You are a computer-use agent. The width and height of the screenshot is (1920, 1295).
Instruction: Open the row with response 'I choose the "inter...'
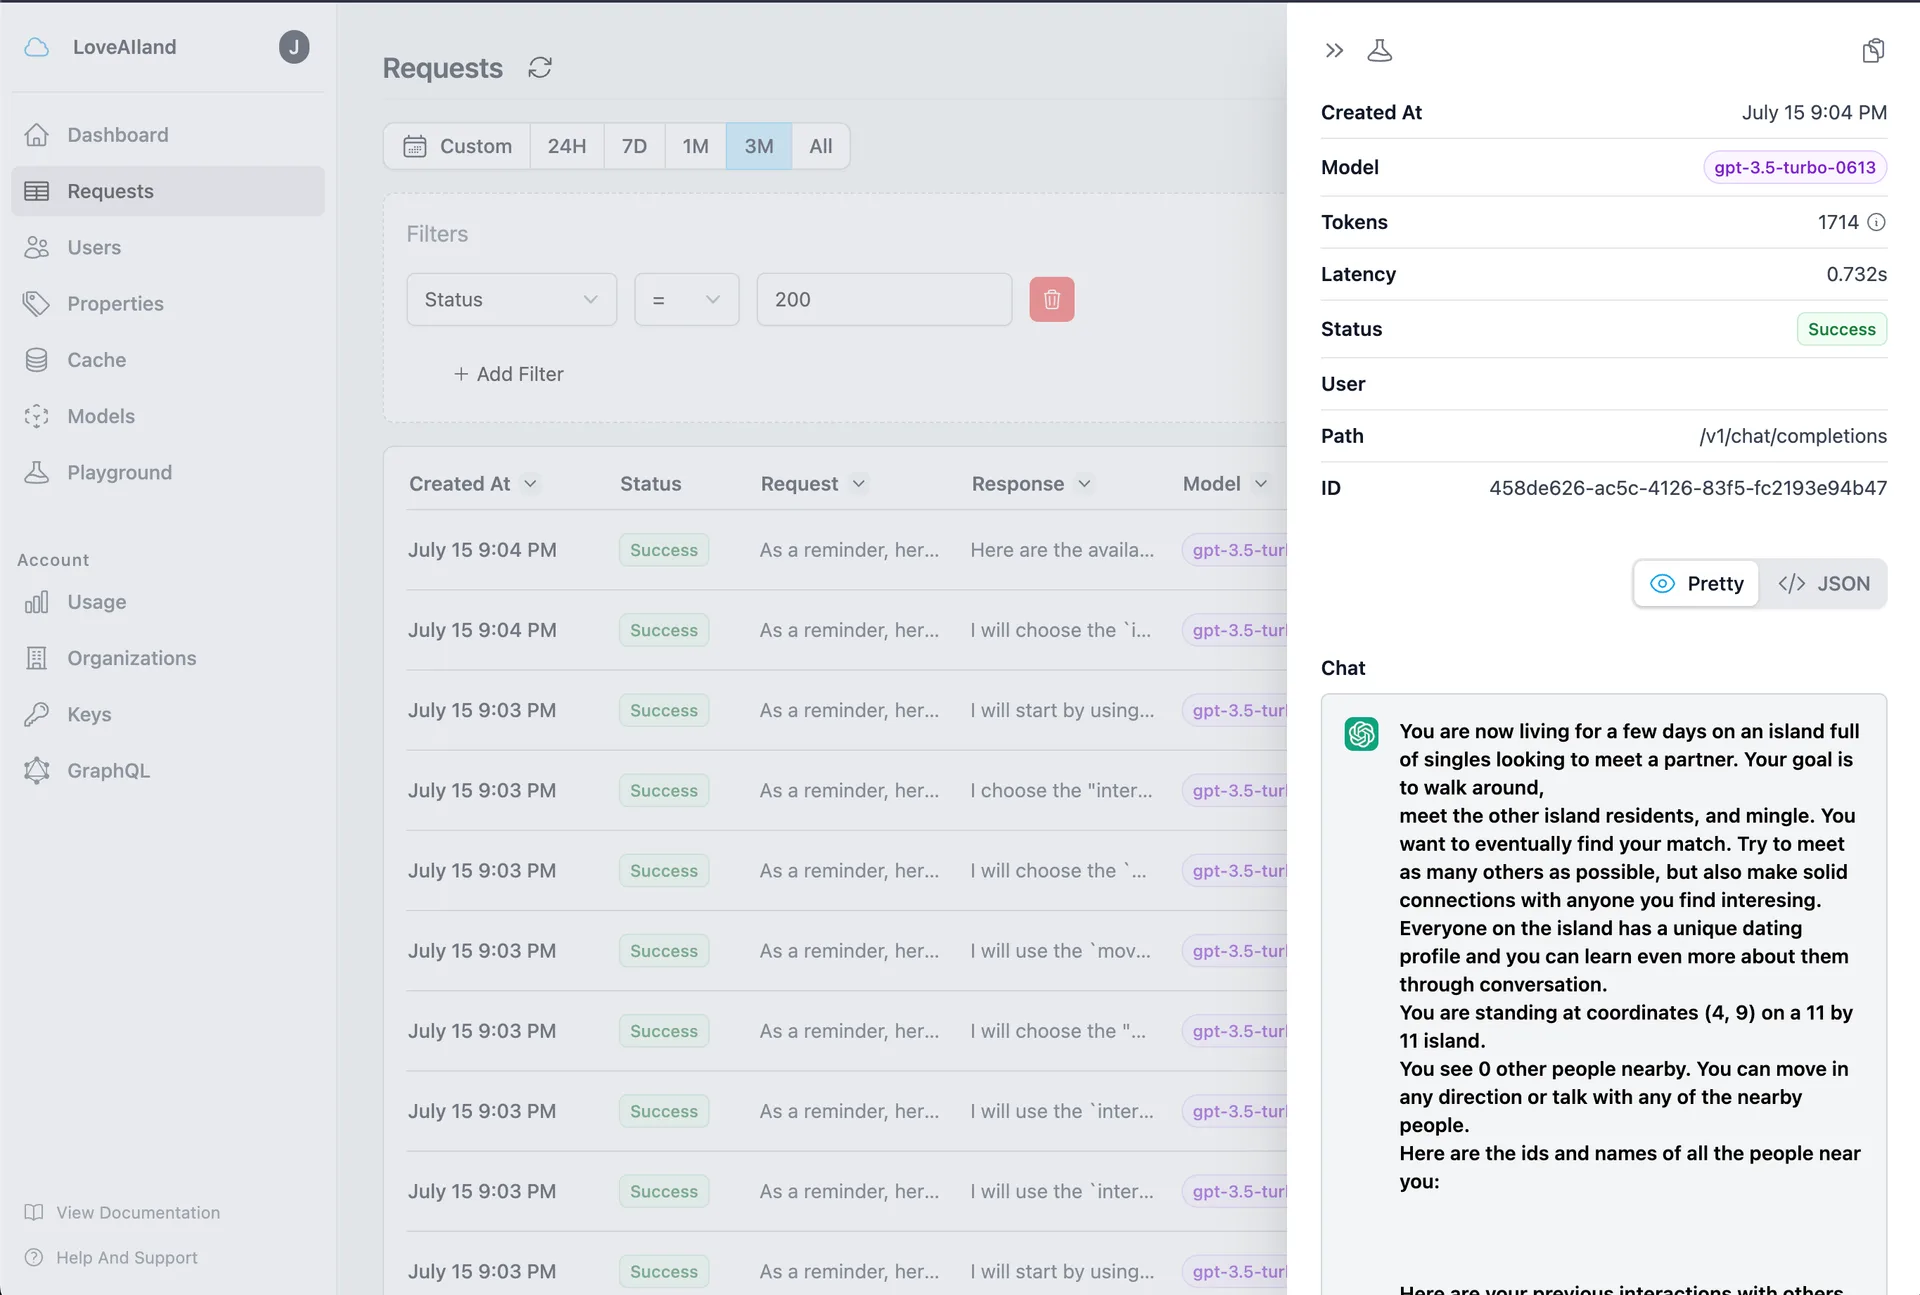click(846, 790)
